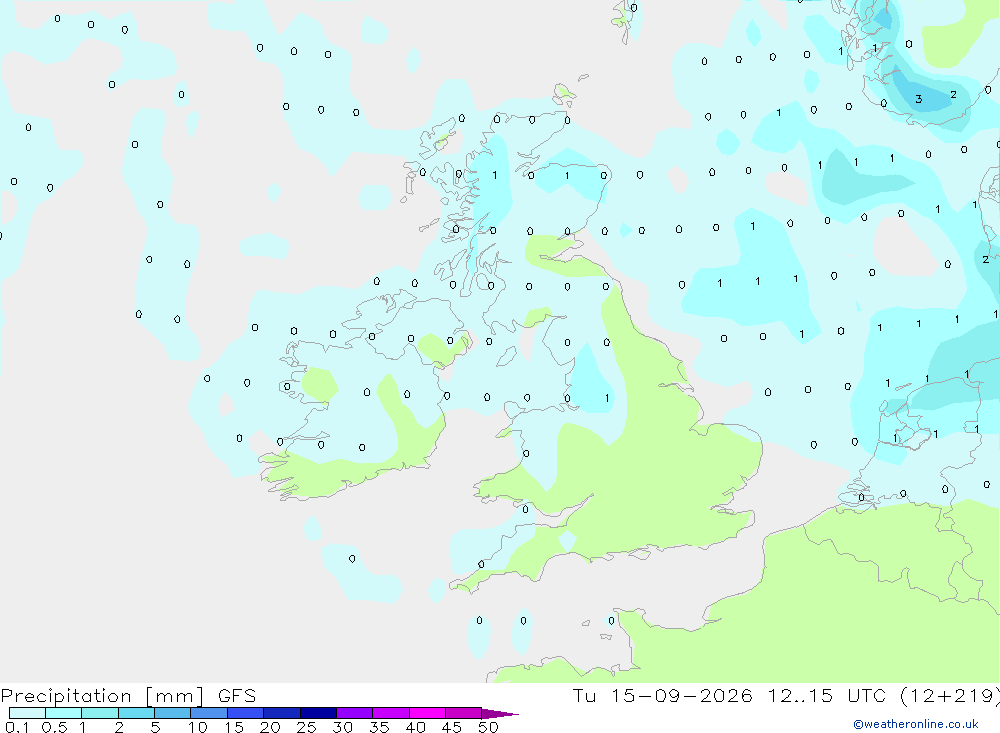The height and width of the screenshot is (733, 1000).
Task: Select the 2 to 5 mm legend color
Action: point(136,713)
